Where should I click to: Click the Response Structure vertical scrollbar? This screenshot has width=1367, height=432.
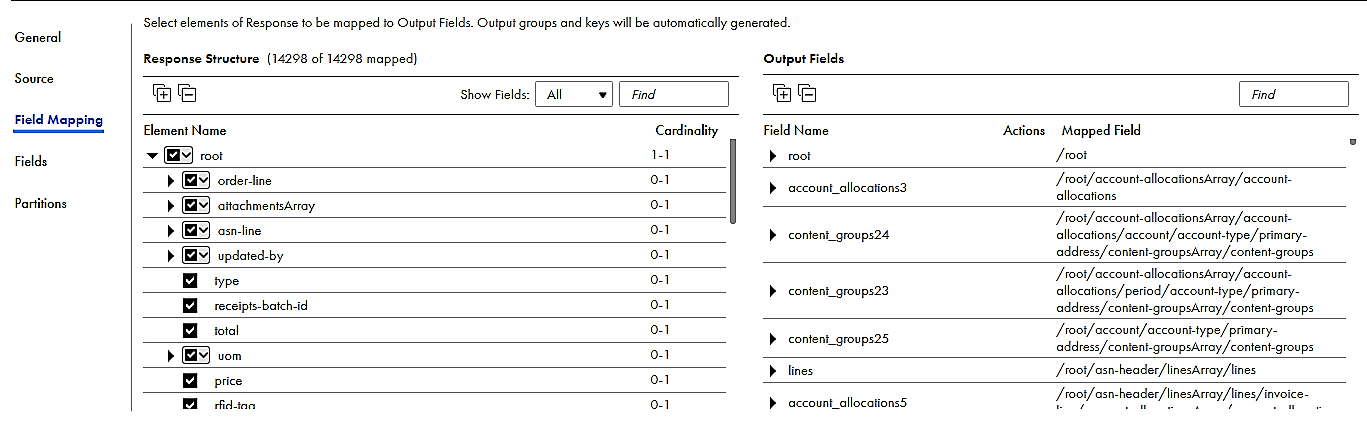[x=734, y=181]
